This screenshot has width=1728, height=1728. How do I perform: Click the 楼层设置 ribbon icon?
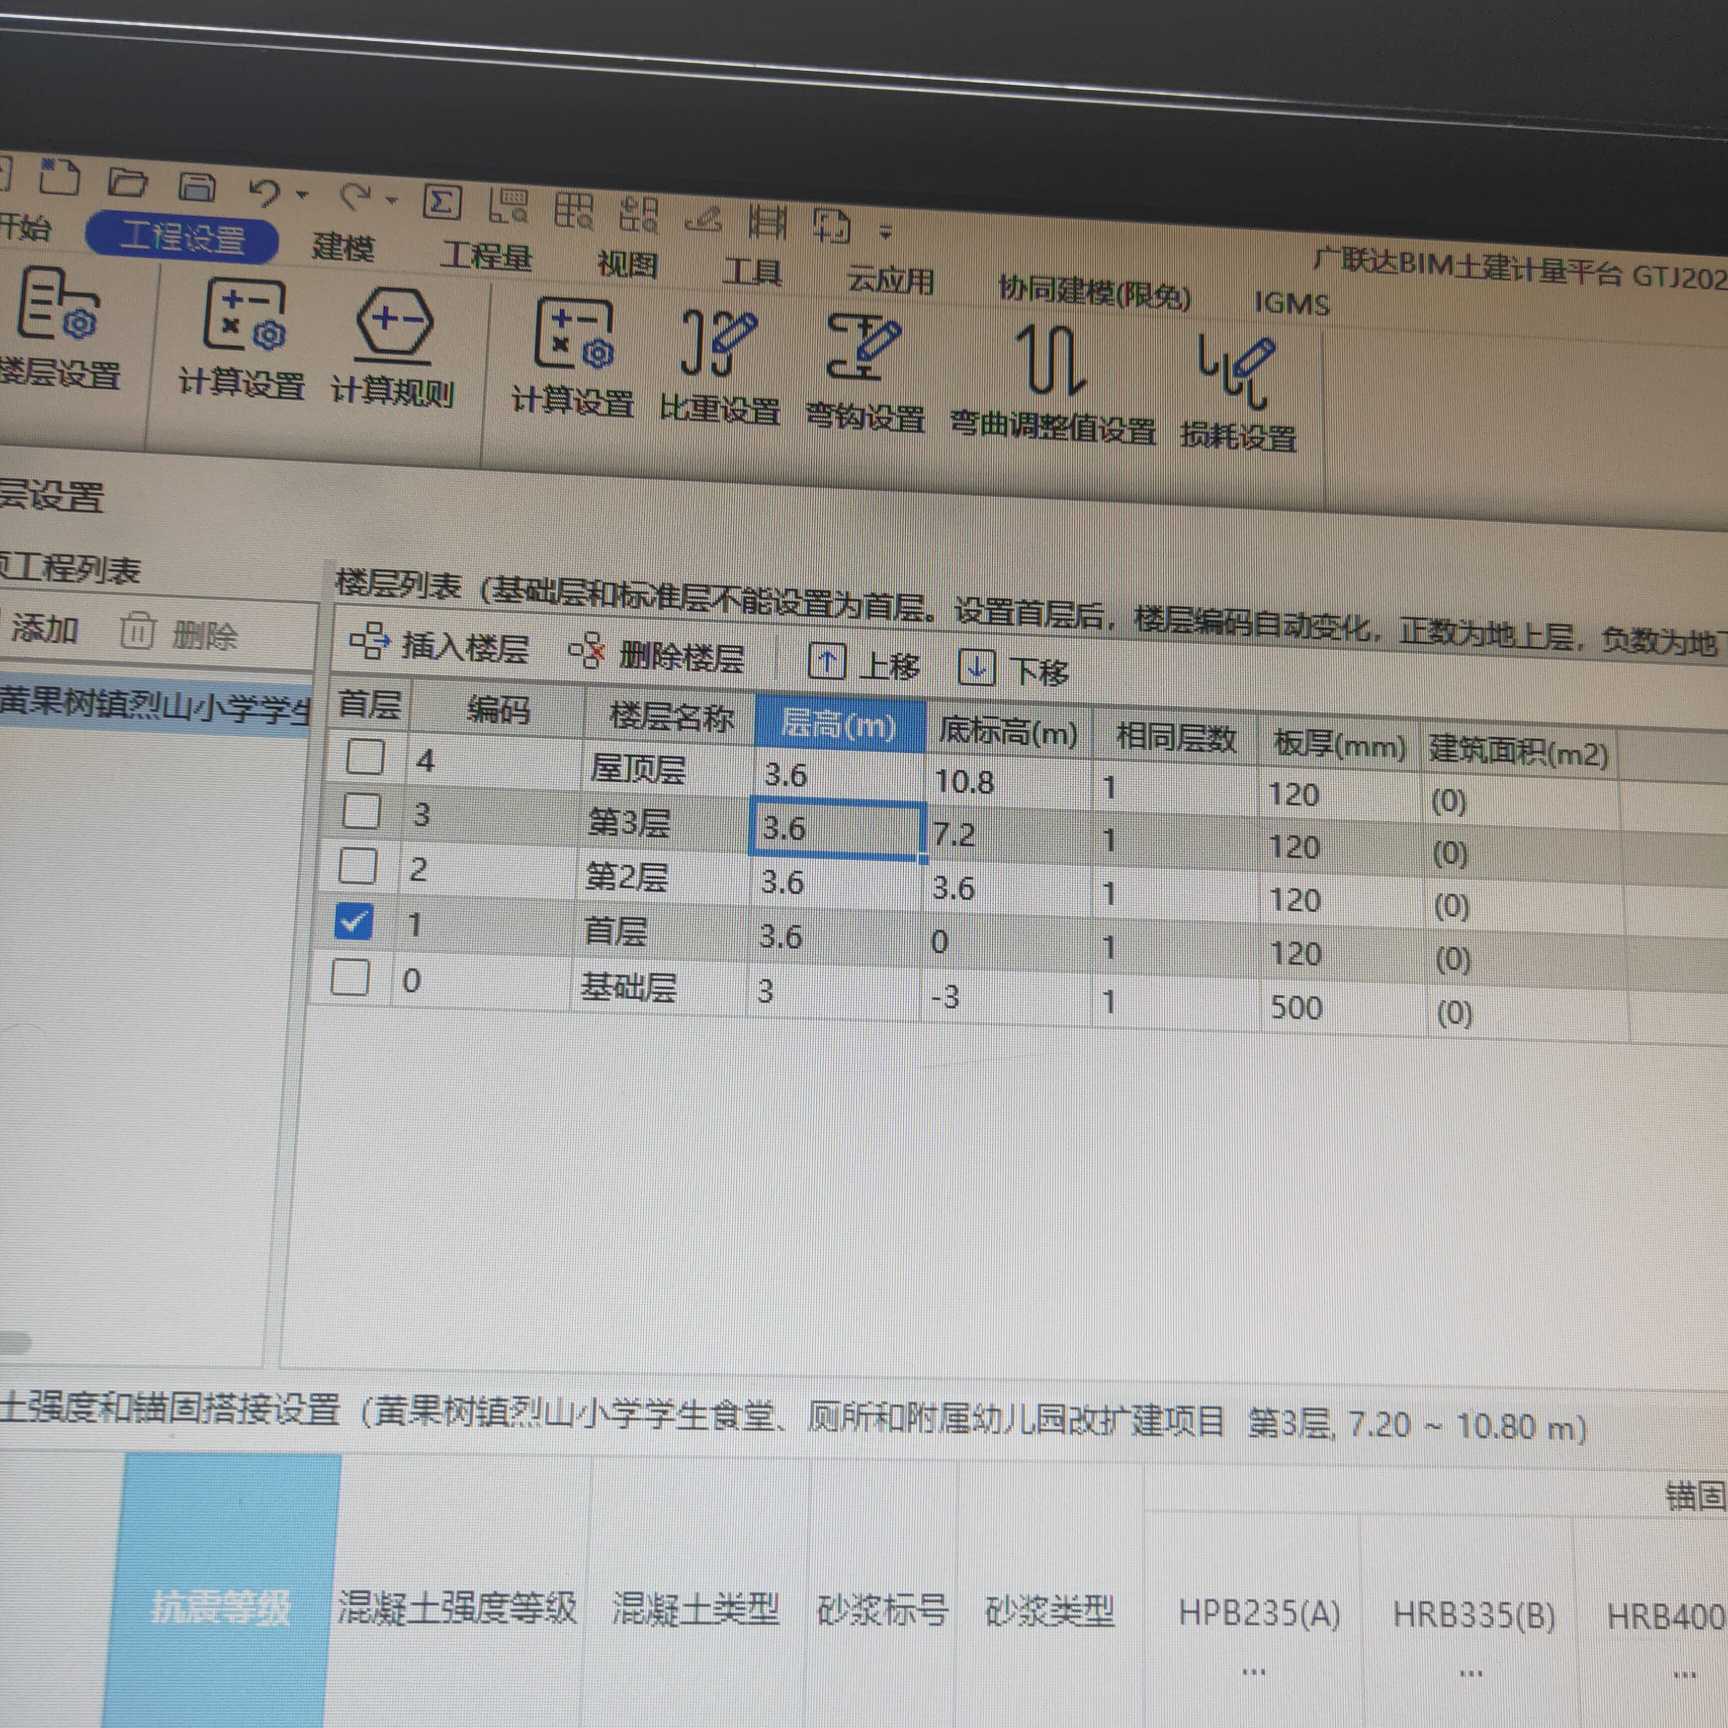tap(58, 328)
